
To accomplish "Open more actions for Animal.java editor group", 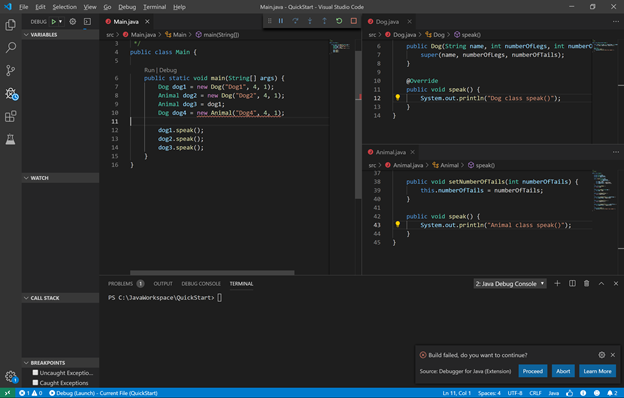I will (616, 152).
